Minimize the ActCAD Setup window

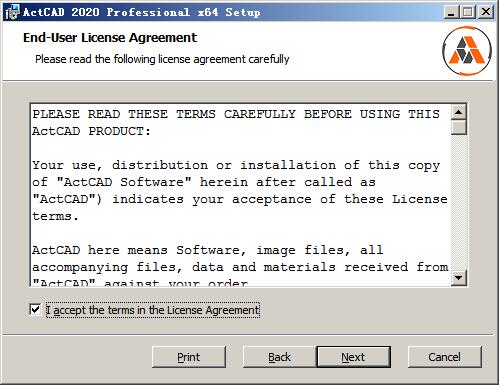point(451,12)
